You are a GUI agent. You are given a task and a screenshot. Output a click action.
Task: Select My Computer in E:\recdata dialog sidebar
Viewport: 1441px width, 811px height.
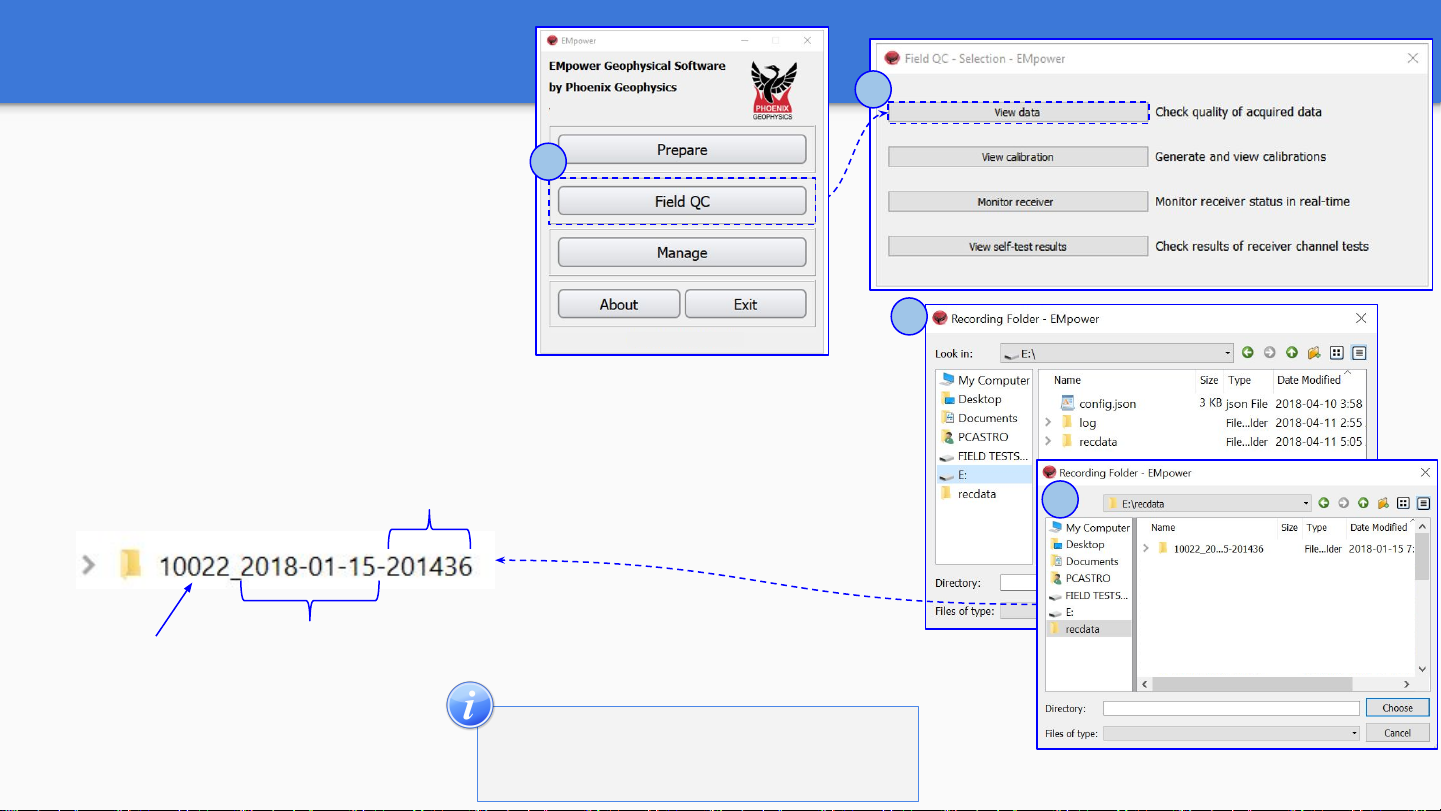[x=1089, y=528]
